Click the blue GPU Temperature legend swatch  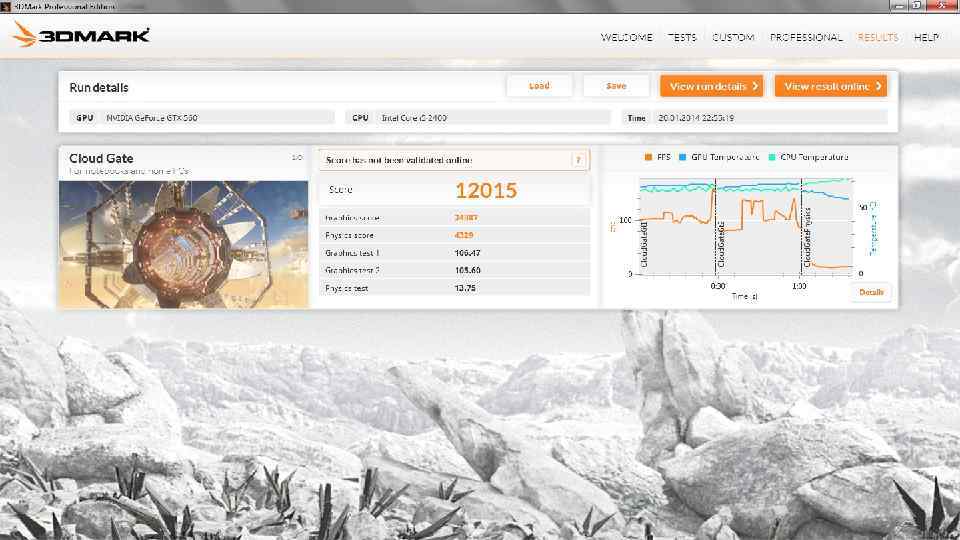coord(683,157)
